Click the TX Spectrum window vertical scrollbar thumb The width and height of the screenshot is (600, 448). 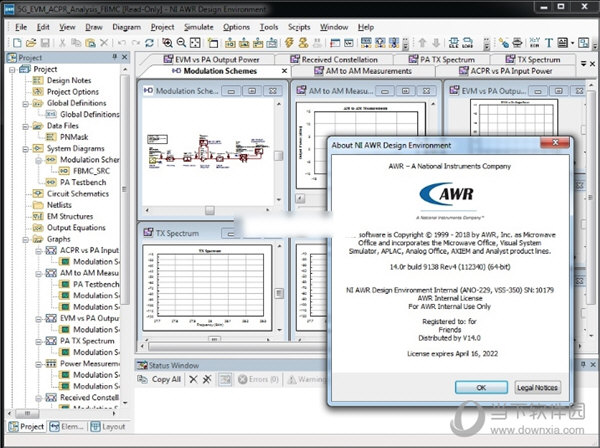tap(279, 293)
